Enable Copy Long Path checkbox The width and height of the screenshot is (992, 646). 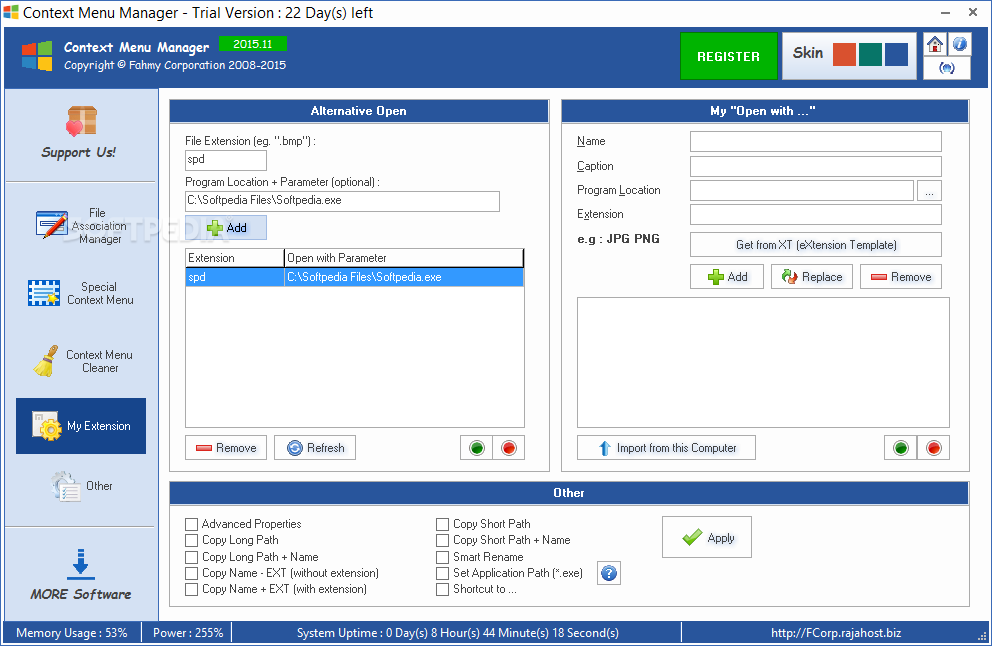192,540
